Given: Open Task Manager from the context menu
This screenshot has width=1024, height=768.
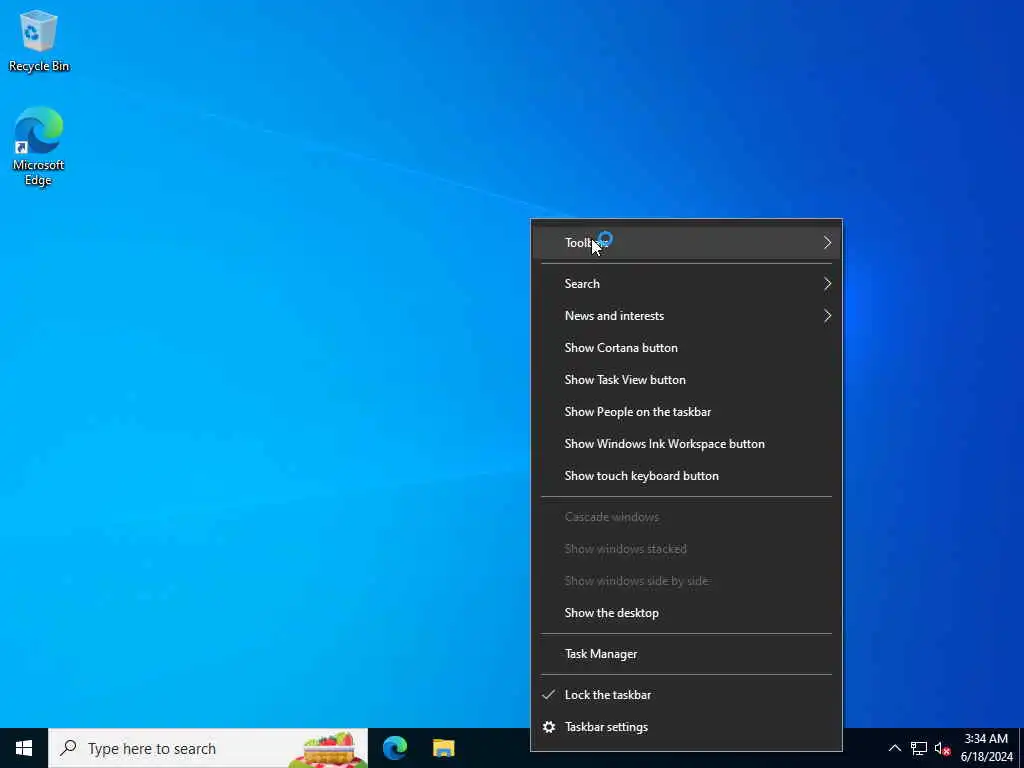Looking at the screenshot, I should 686,654.
